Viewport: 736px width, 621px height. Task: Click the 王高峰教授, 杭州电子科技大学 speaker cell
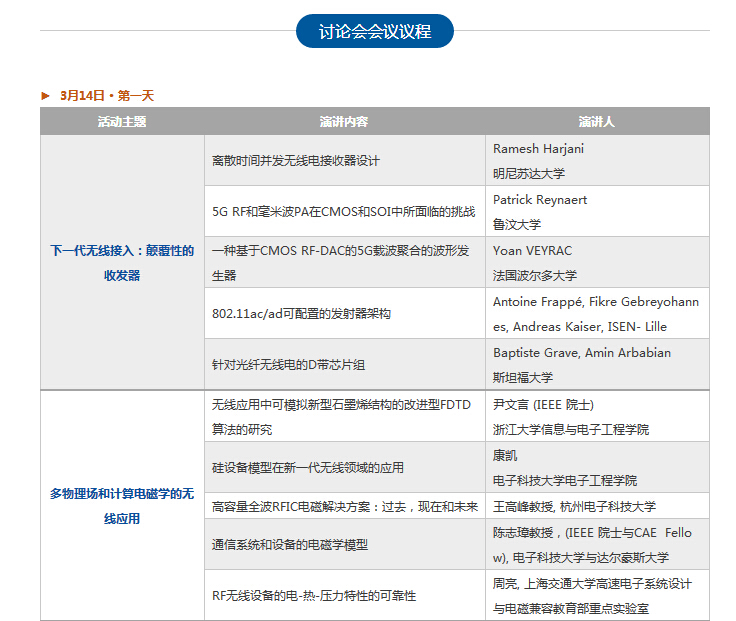574,506
